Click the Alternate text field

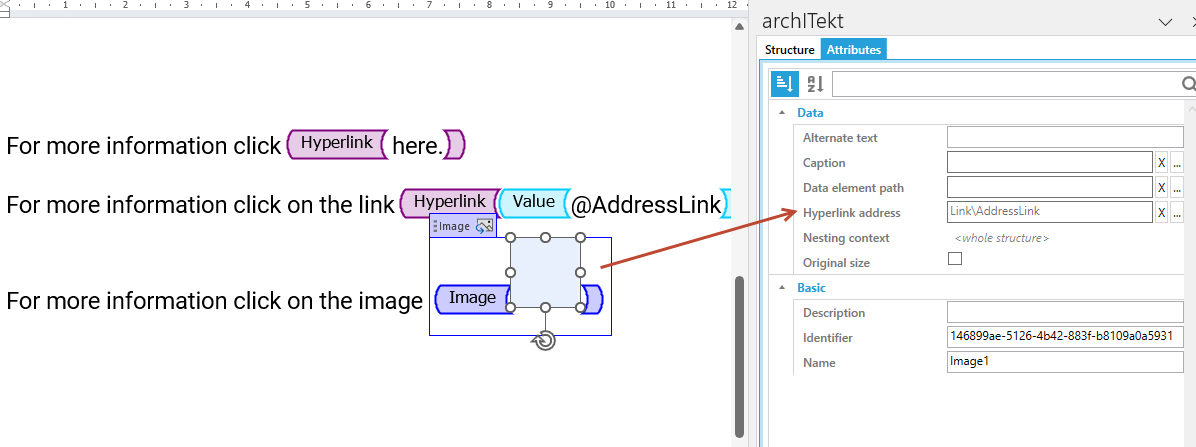pos(1065,137)
